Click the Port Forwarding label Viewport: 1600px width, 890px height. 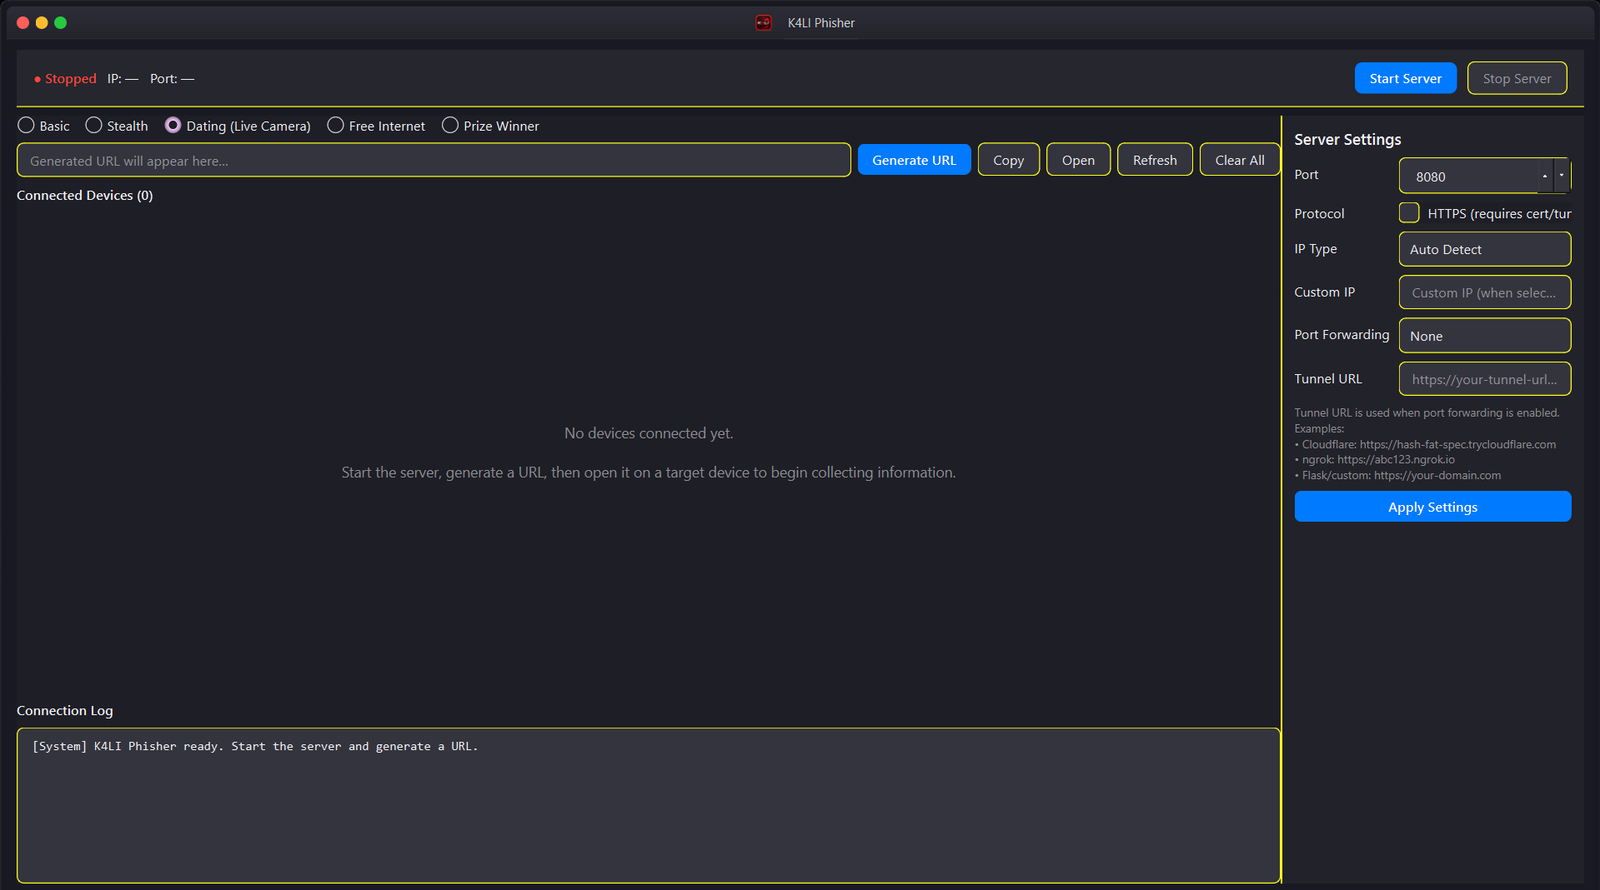tap(1341, 334)
